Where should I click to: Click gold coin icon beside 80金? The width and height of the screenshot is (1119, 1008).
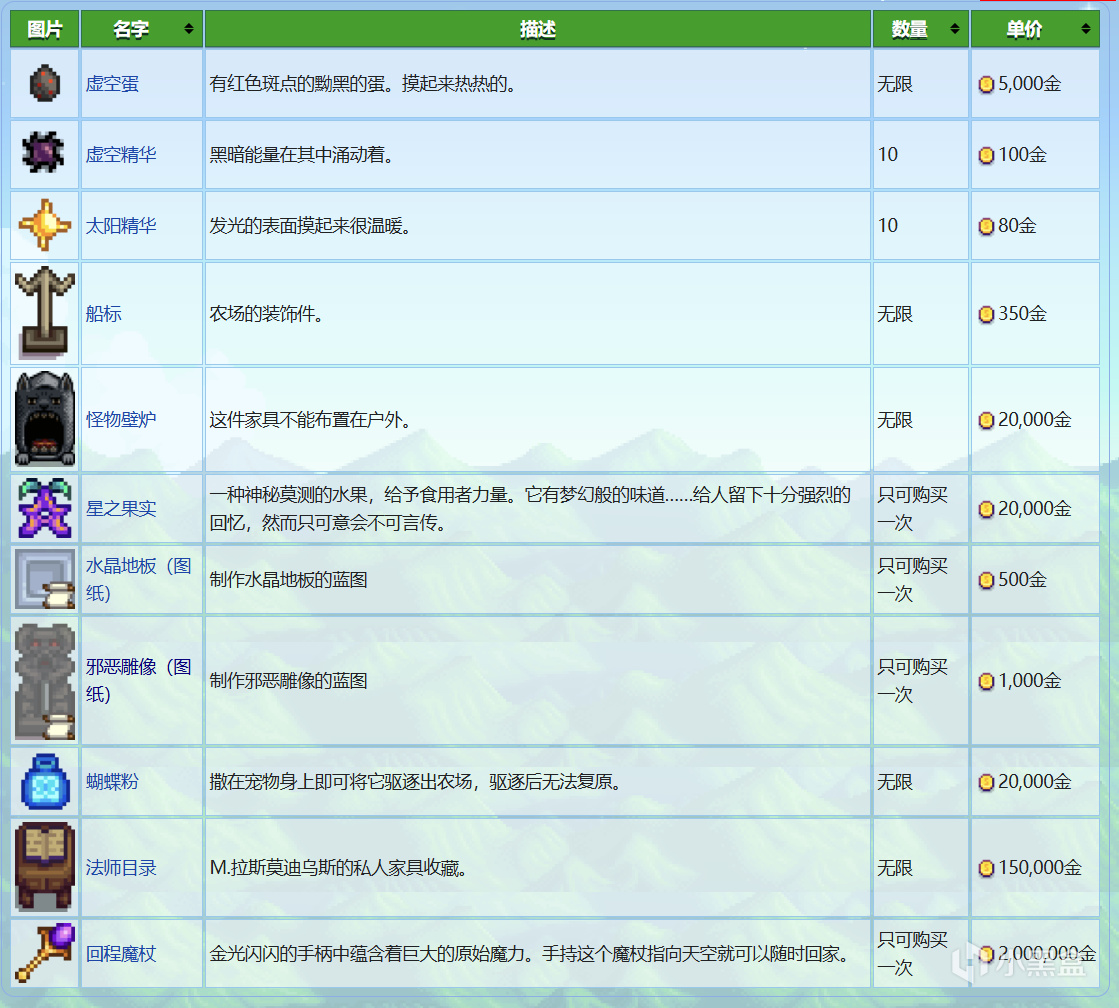(x=986, y=226)
